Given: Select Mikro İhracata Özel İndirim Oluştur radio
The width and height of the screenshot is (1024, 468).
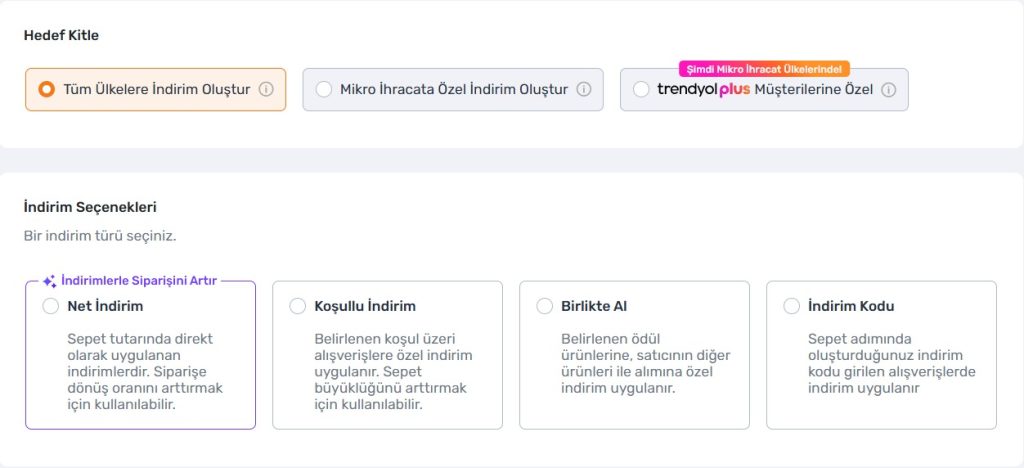Looking at the screenshot, I should pyautogui.click(x=323, y=89).
